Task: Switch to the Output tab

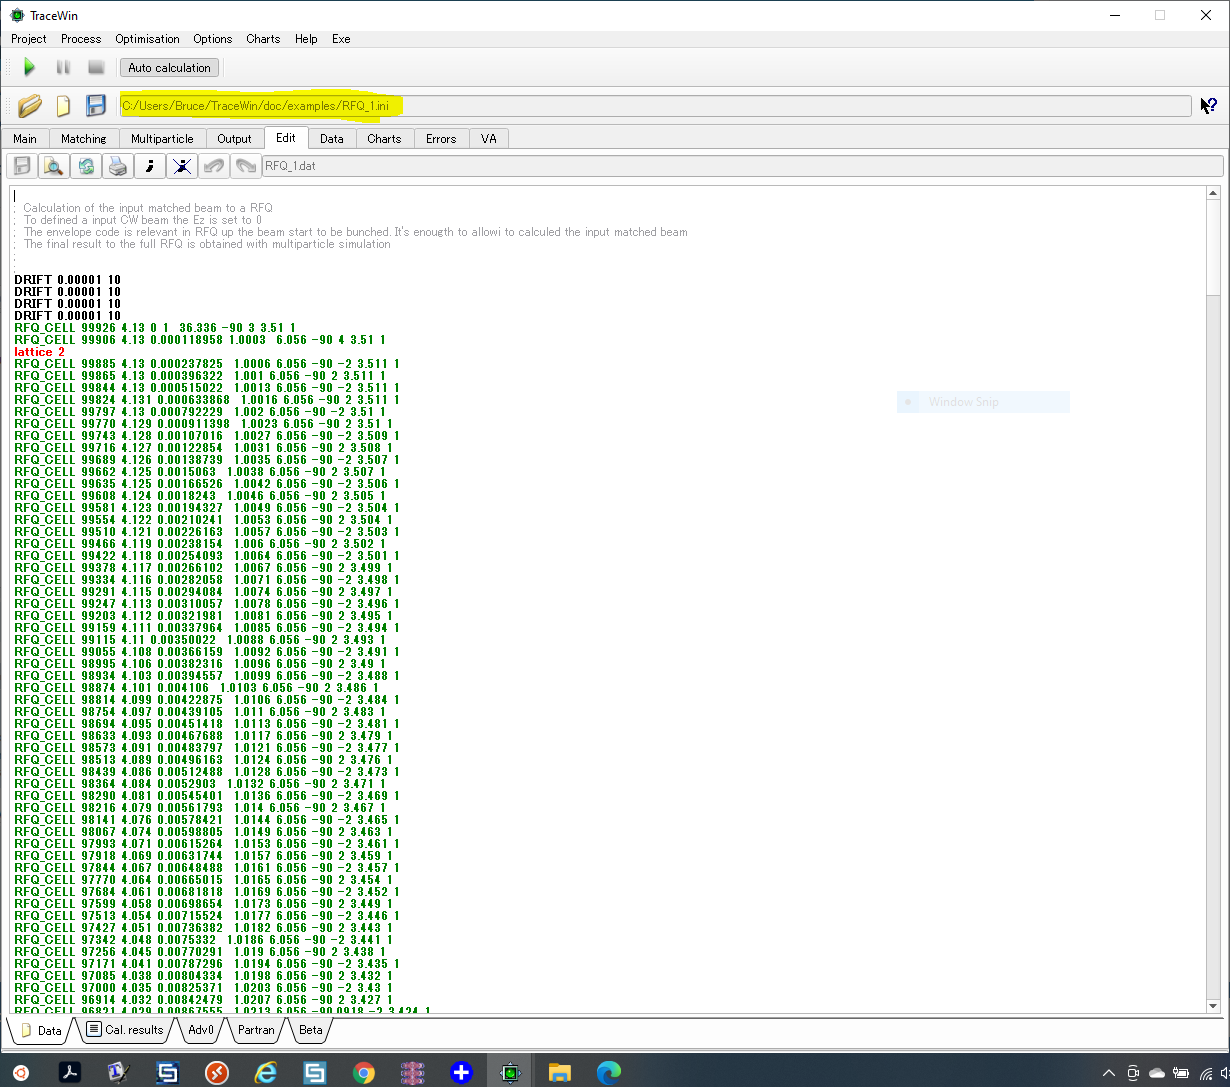Action: [x=235, y=139]
